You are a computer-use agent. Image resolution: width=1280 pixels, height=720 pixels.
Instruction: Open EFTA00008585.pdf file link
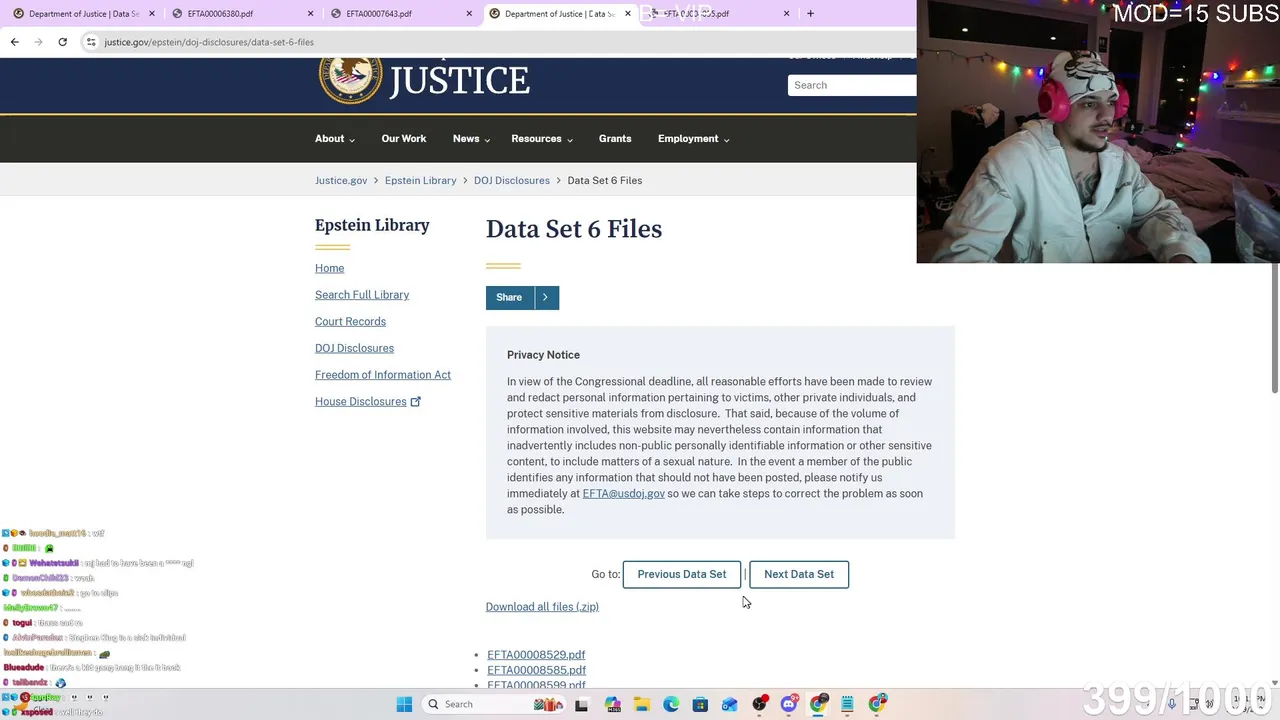pyautogui.click(x=536, y=670)
